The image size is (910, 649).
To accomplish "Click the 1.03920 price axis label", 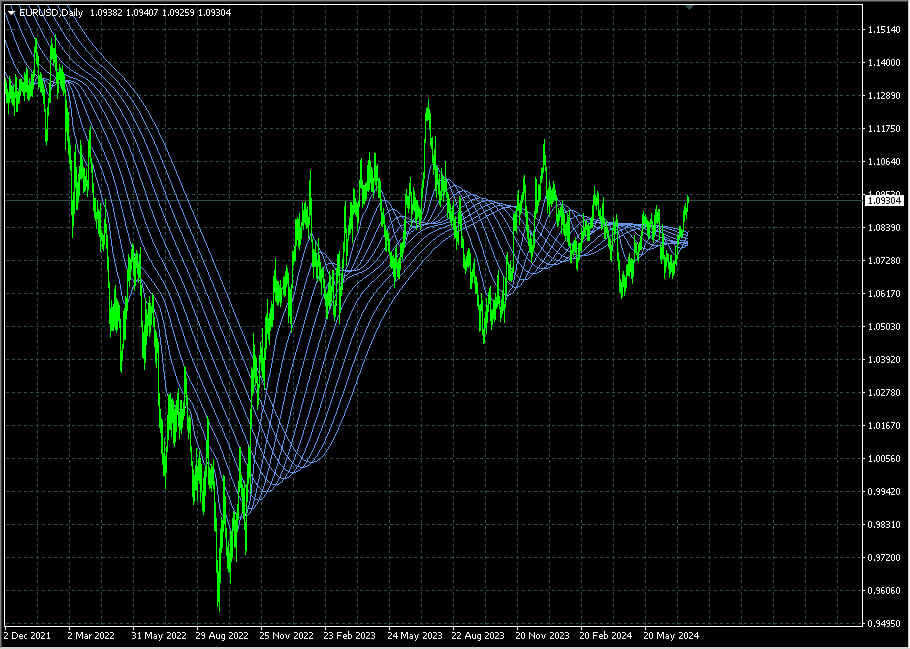I will click(x=884, y=360).
